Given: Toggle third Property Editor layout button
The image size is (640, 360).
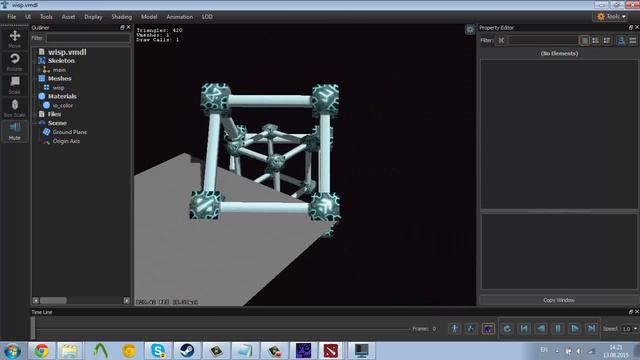Looking at the screenshot, I should pyautogui.click(x=607, y=40).
